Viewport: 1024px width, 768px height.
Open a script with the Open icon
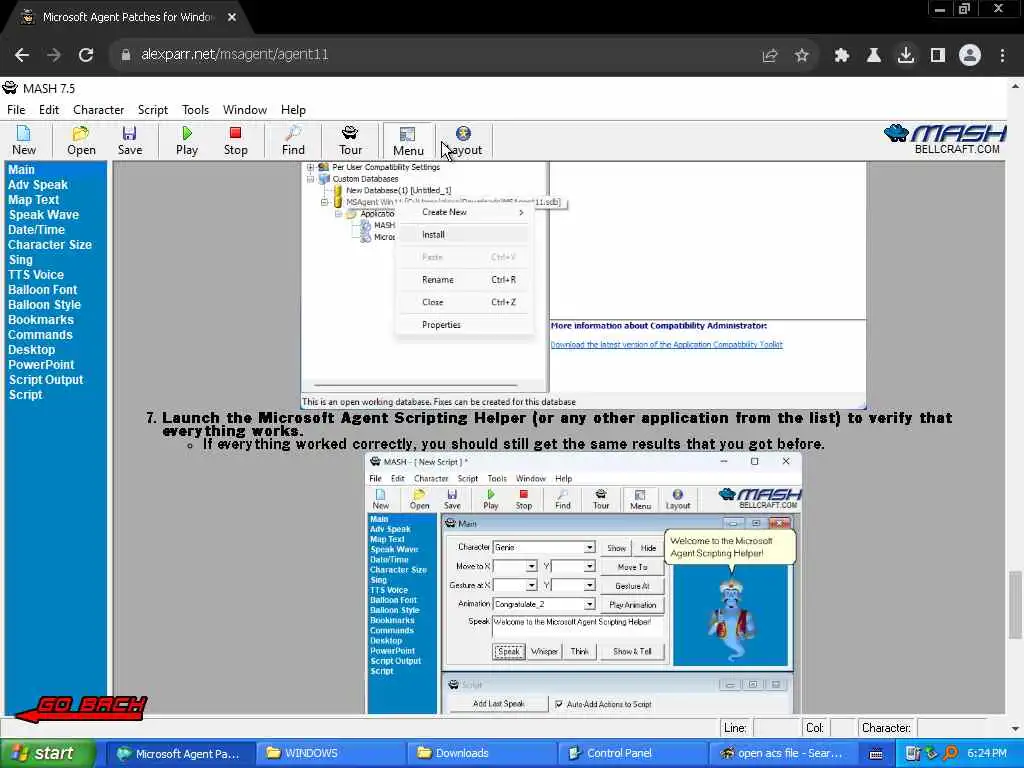81,140
